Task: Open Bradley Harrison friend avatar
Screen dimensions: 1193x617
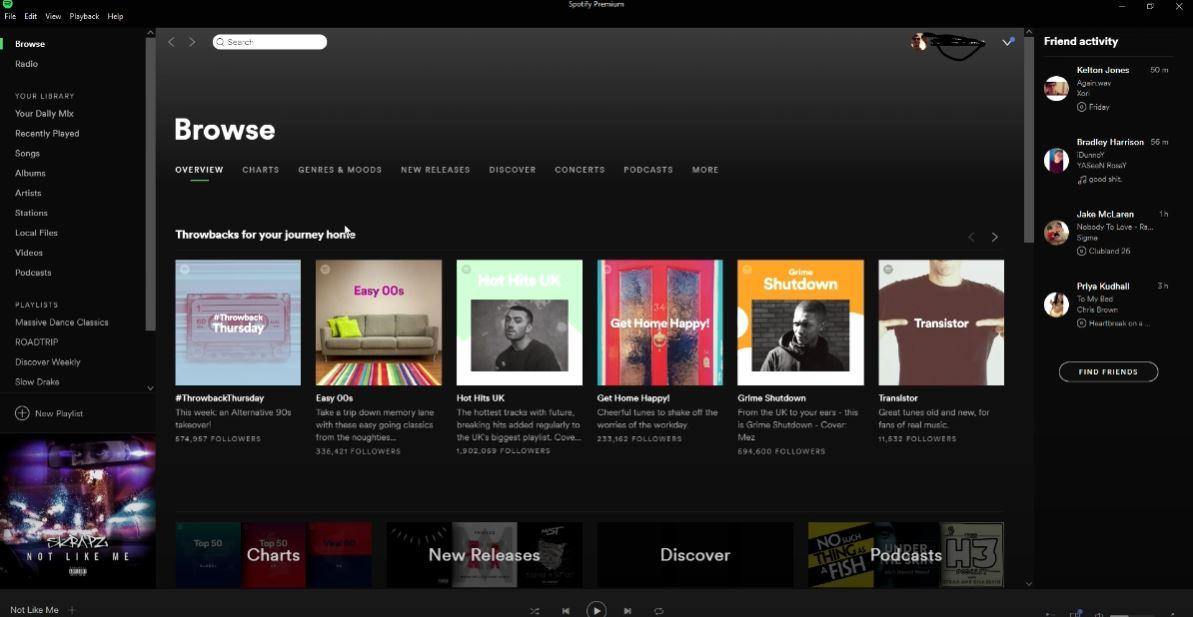Action: (1056, 161)
